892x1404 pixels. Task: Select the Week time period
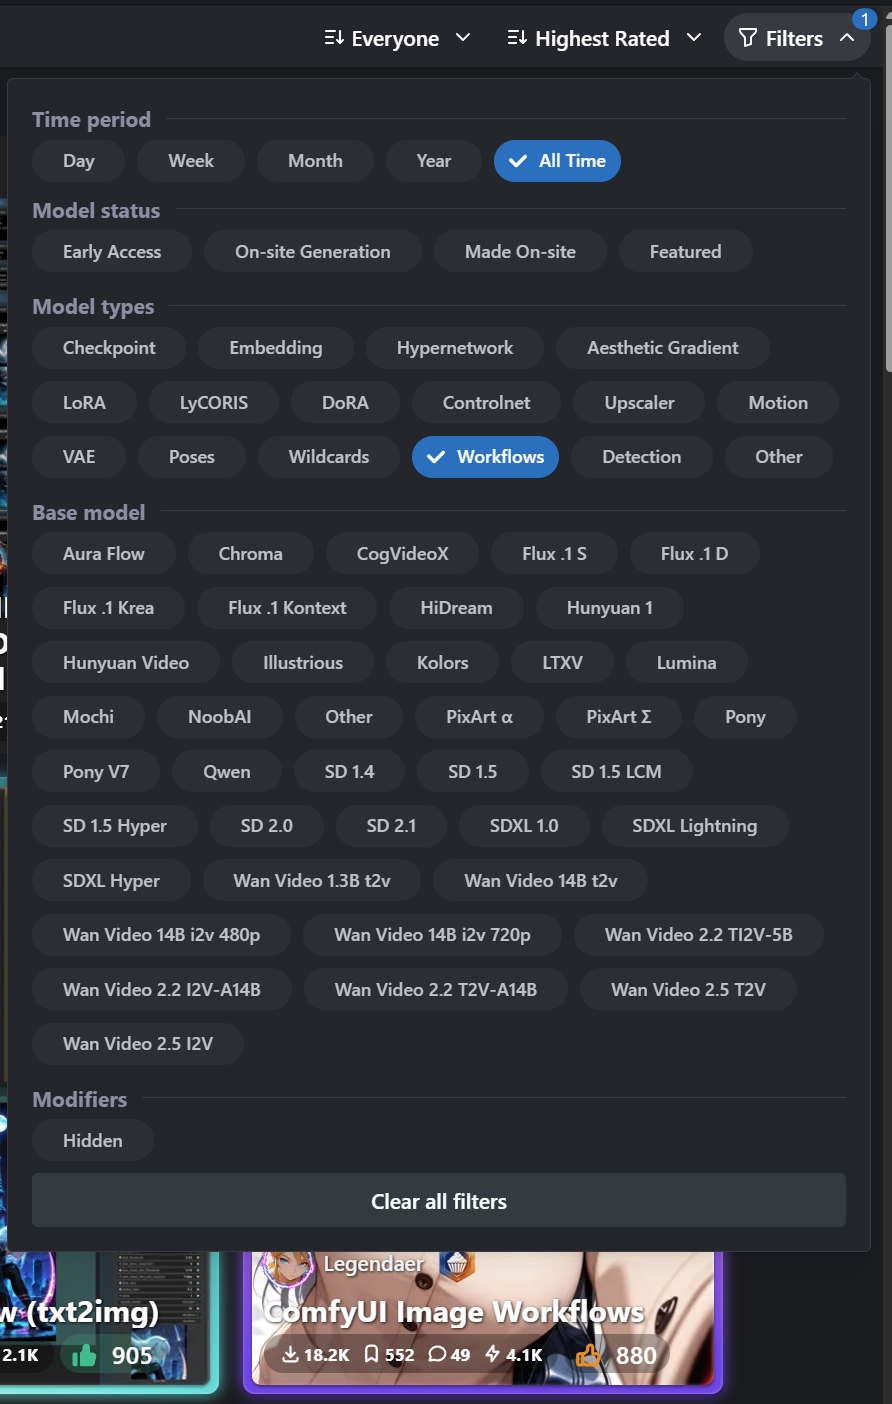pos(191,161)
